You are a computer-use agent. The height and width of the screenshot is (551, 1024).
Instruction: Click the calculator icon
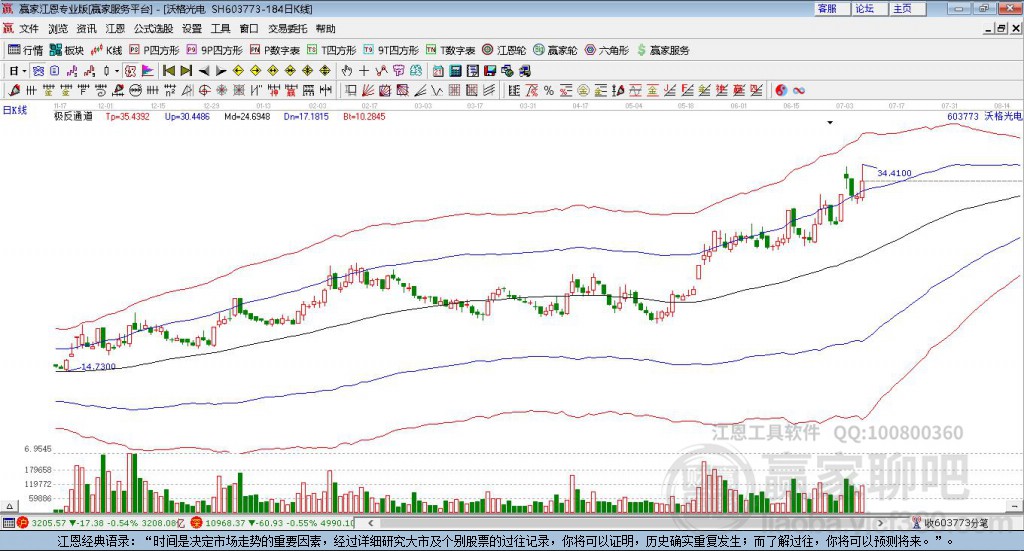pyautogui.click(x=456, y=71)
